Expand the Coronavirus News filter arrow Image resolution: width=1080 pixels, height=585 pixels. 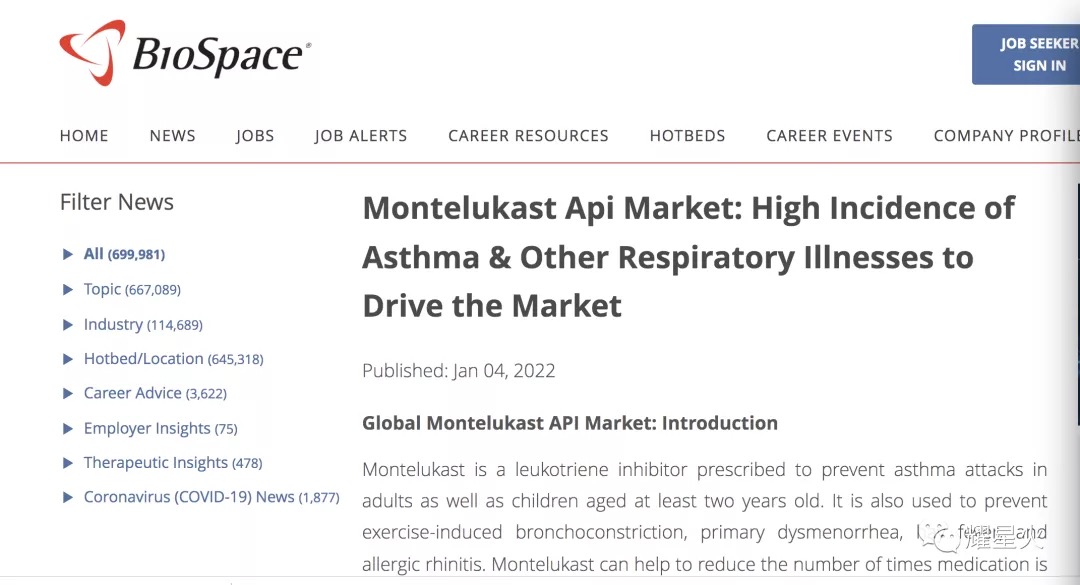tap(68, 497)
